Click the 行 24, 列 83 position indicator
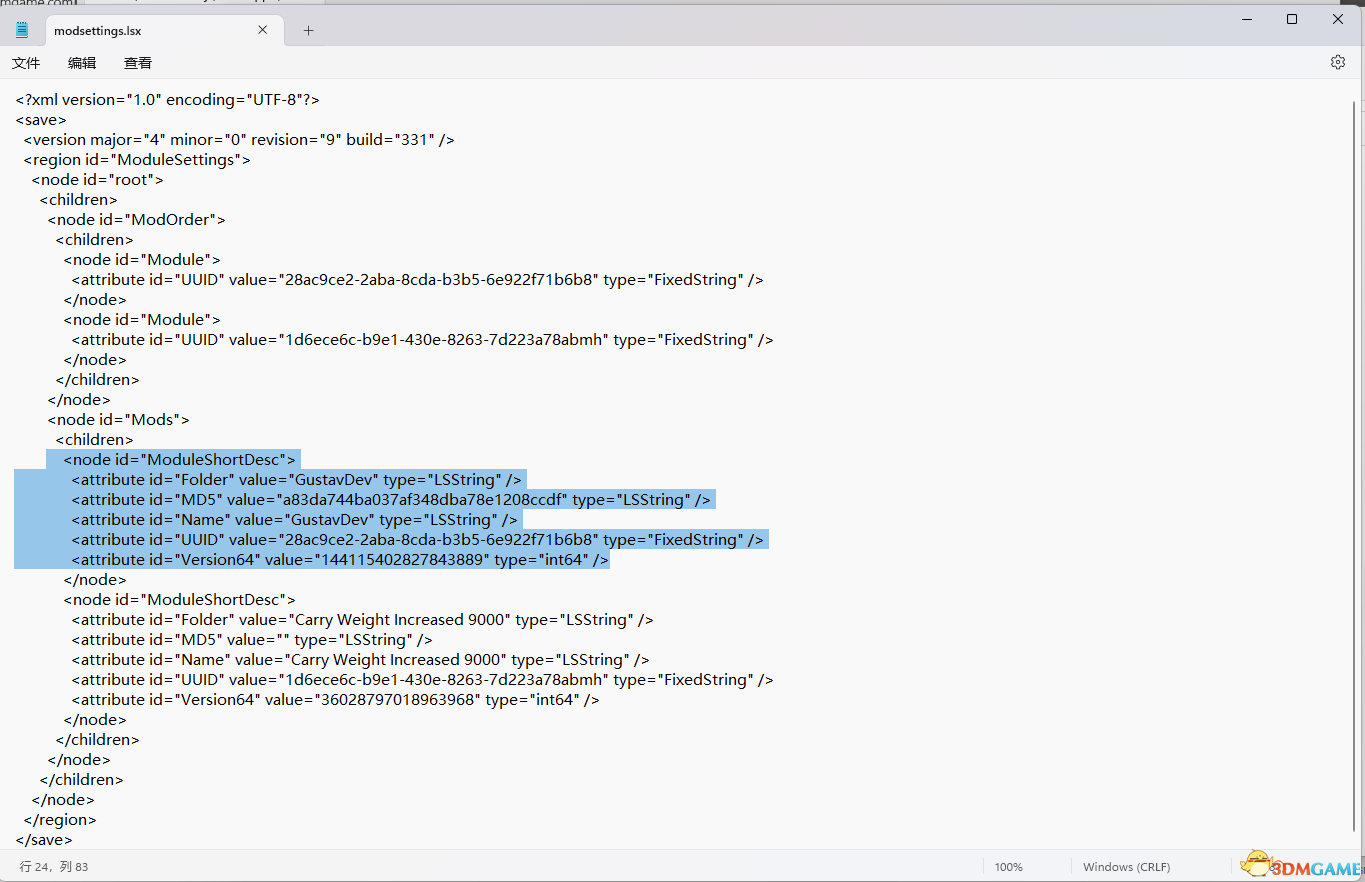This screenshot has width=1365, height=882. point(54,867)
